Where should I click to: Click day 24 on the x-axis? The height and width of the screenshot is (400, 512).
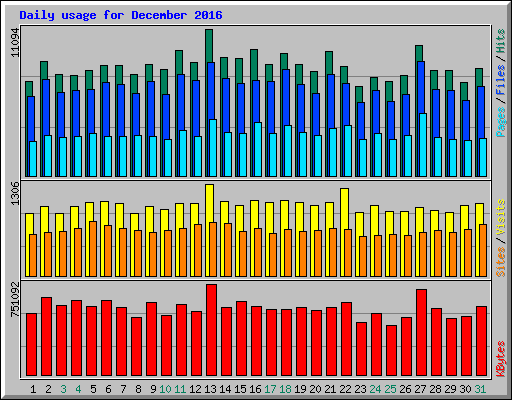click(375, 389)
